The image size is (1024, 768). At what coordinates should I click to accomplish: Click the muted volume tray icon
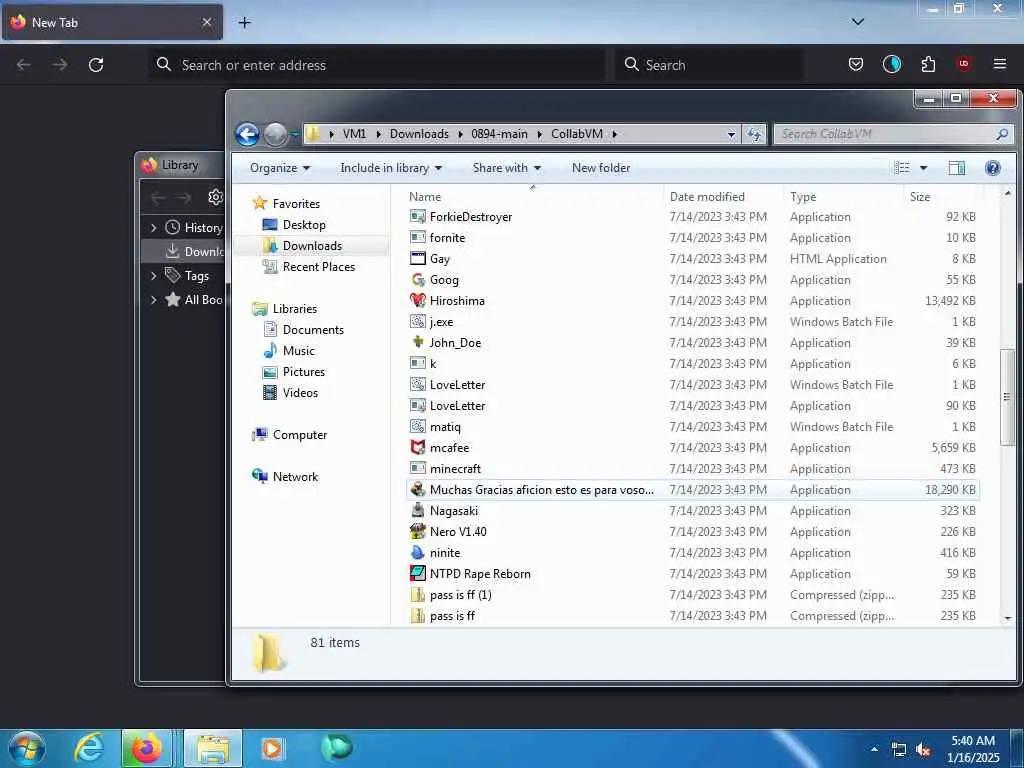pyautogui.click(x=923, y=750)
